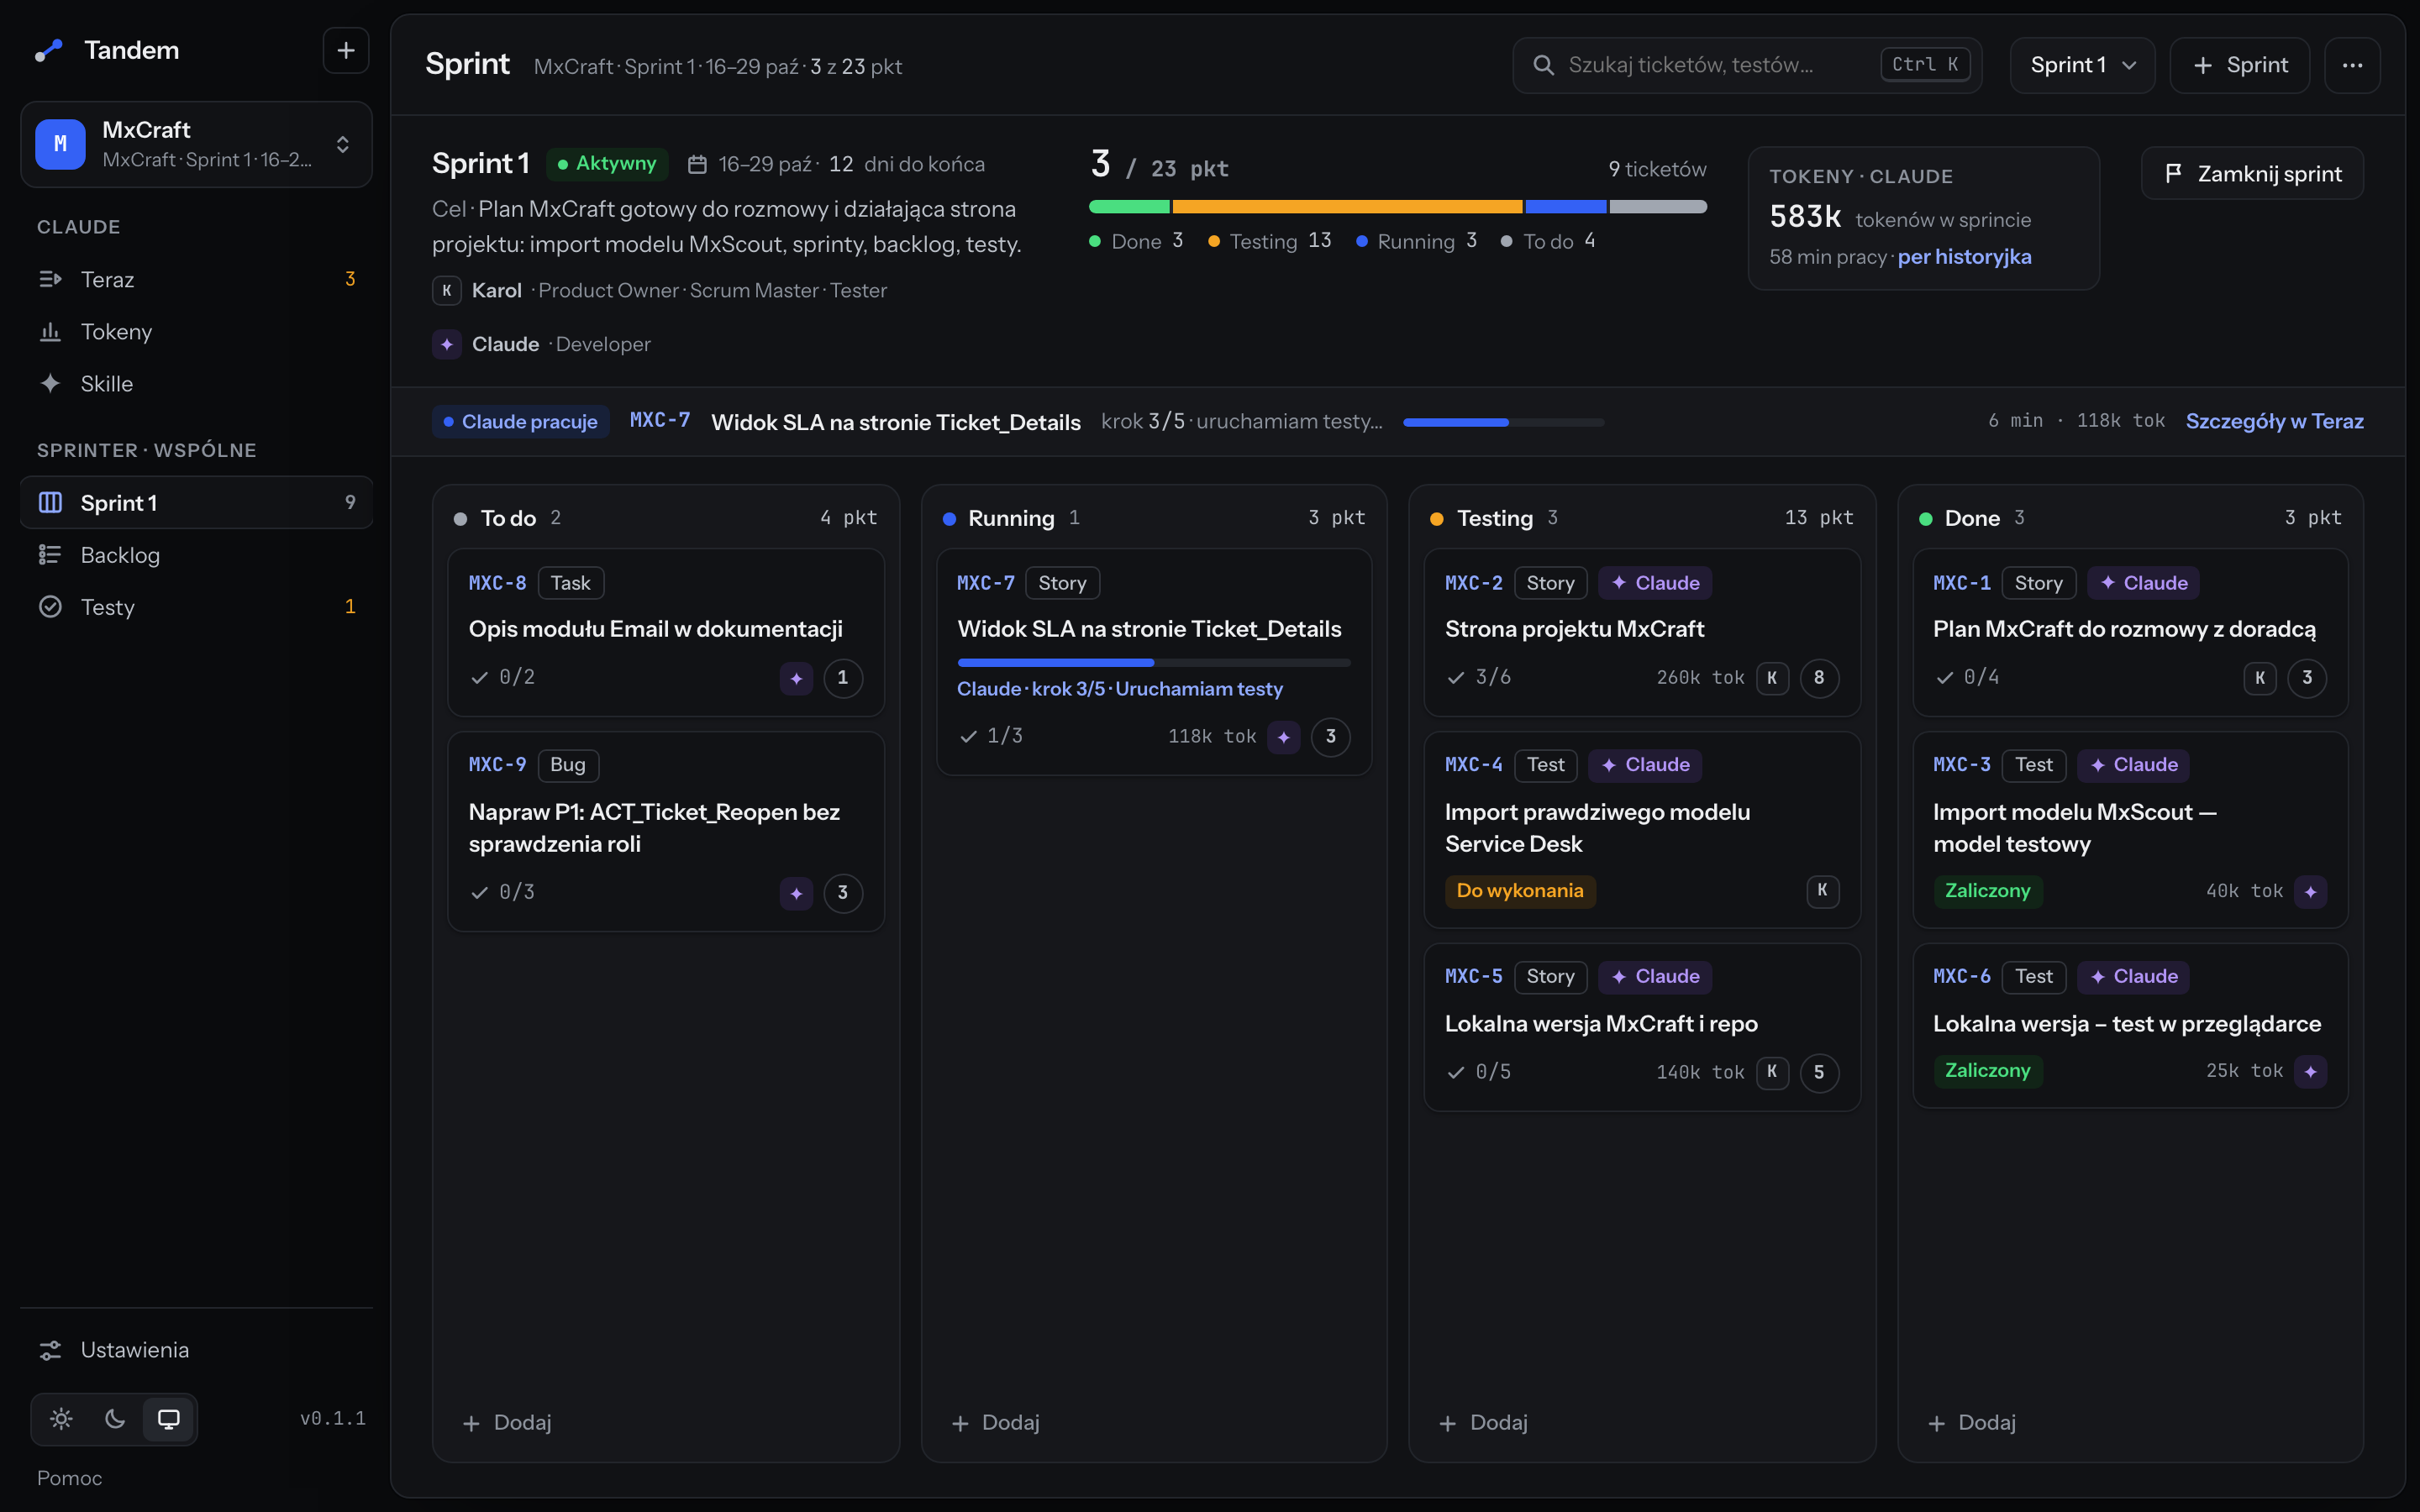Open the Teraz sidebar item
Image resolution: width=2420 pixels, height=1512 pixels.
pos(196,279)
